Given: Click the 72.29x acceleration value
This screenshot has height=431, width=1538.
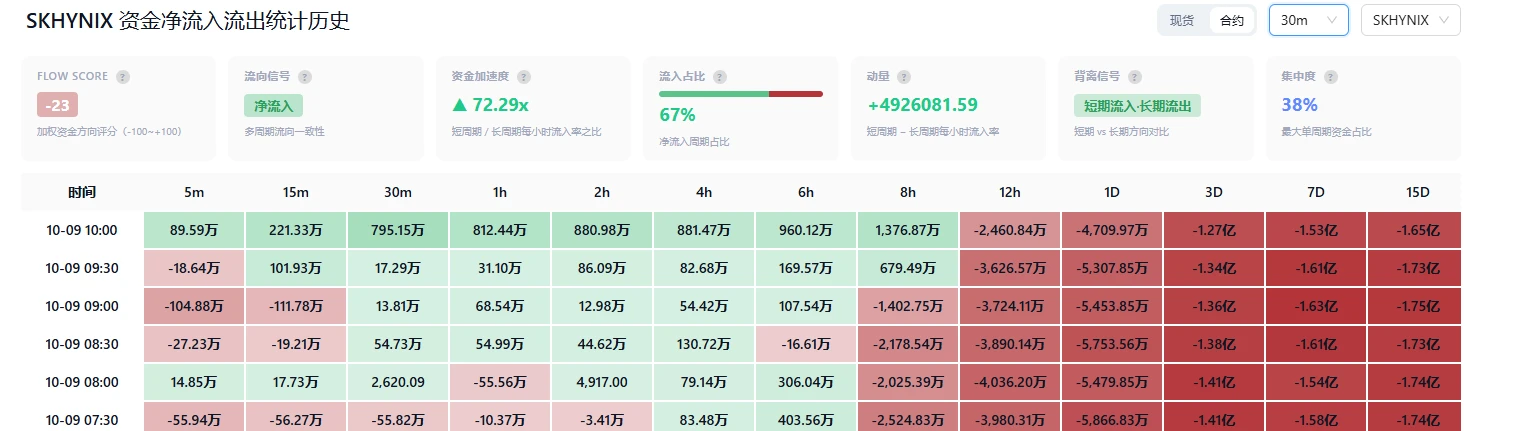Looking at the screenshot, I should pyautogui.click(x=490, y=105).
